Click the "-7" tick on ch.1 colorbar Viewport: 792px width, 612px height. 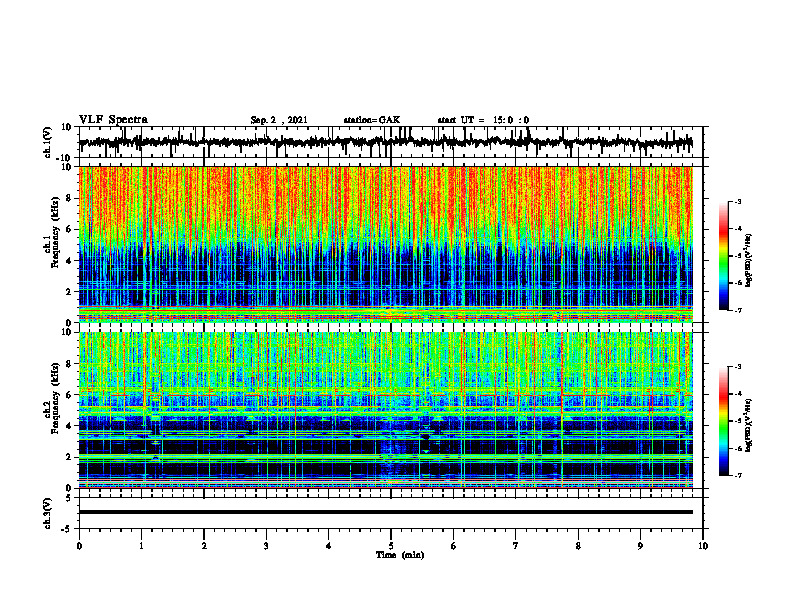pyautogui.click(x=738, y=310)
